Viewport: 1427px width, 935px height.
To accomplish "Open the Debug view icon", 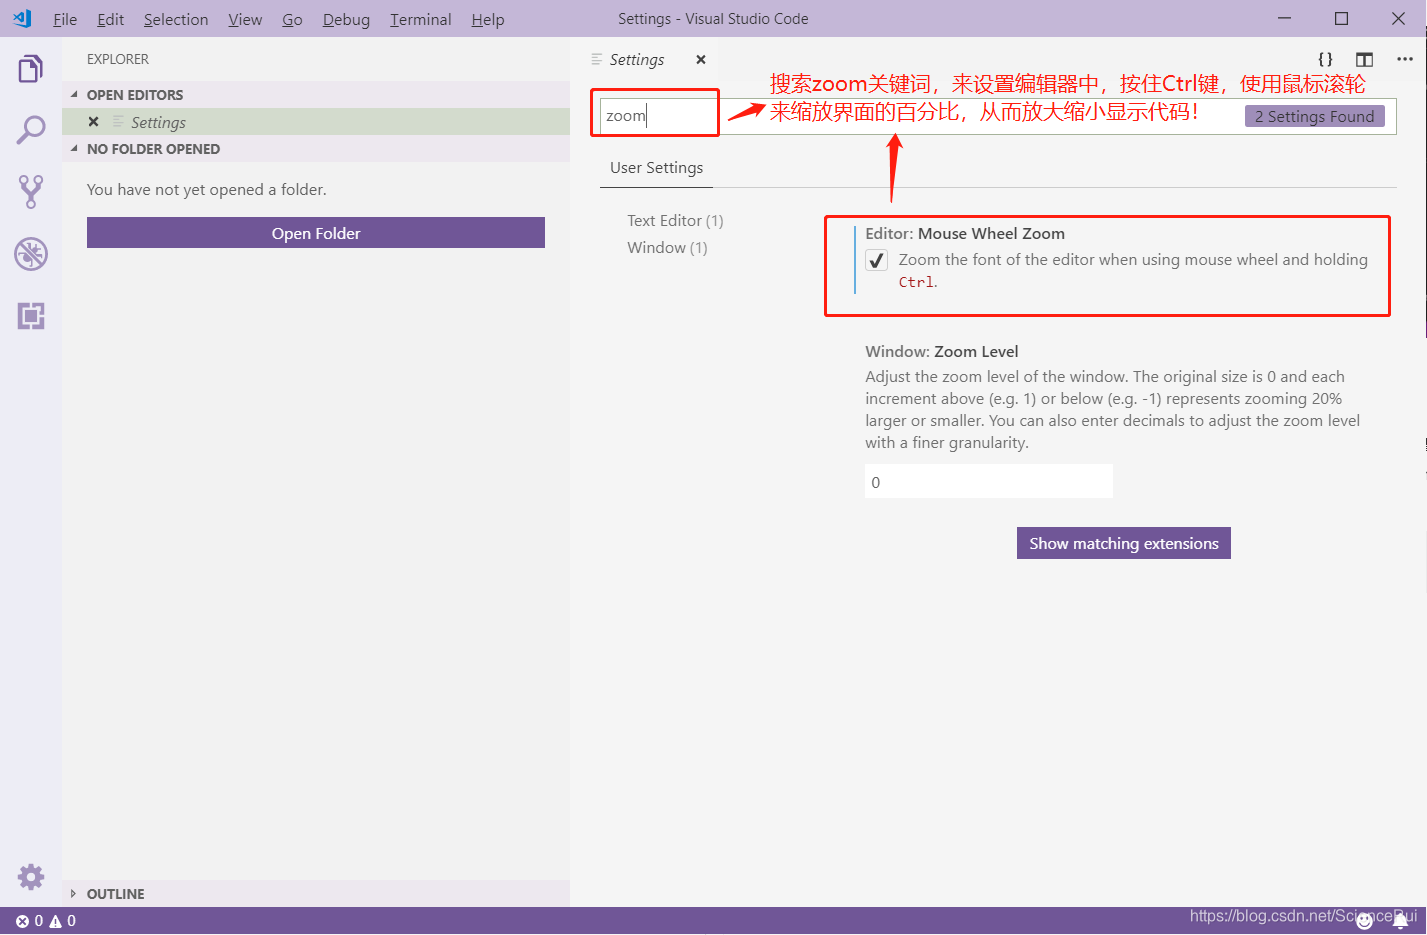I will [31, 254].
